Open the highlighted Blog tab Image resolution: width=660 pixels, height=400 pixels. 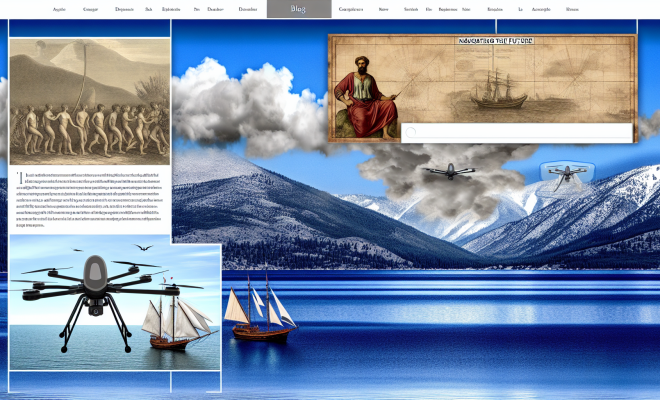tap(299, 9)
